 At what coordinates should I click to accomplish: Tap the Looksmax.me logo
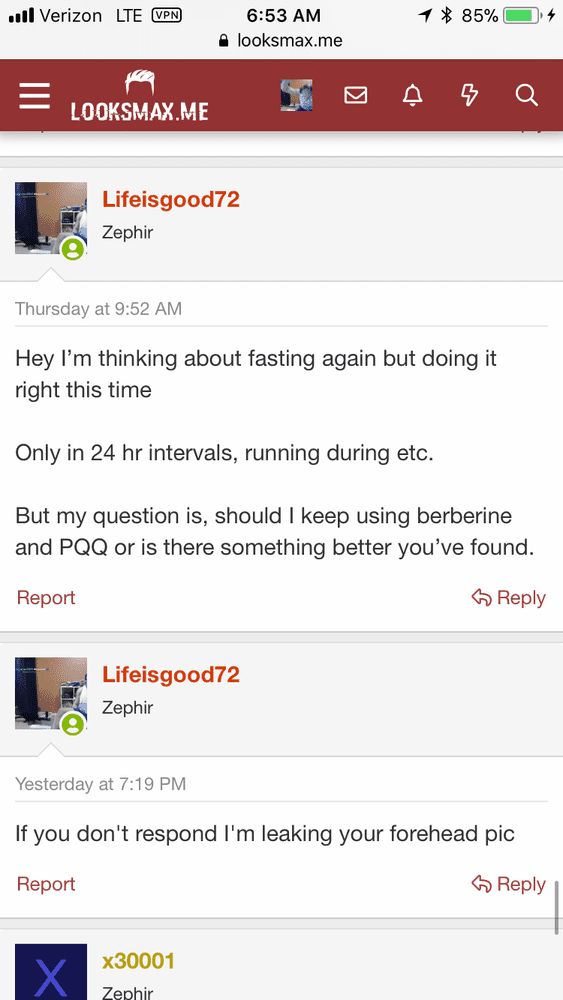139,96
